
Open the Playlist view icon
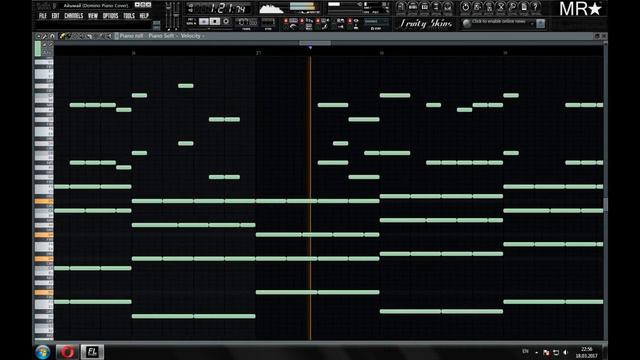pos(400,7)
